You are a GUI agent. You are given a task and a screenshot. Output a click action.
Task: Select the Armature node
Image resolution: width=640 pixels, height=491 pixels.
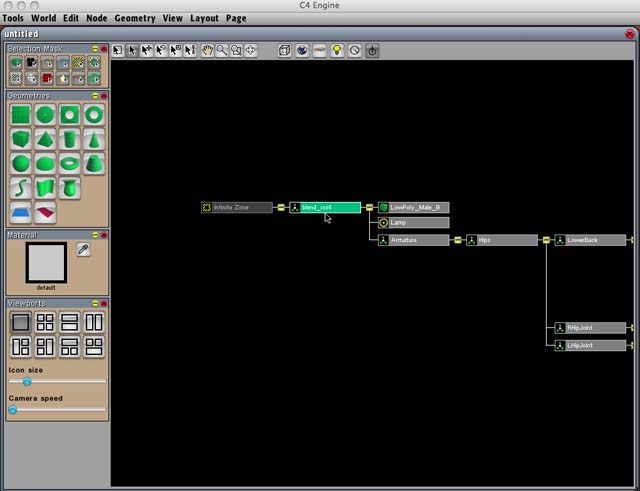point(413,240)
